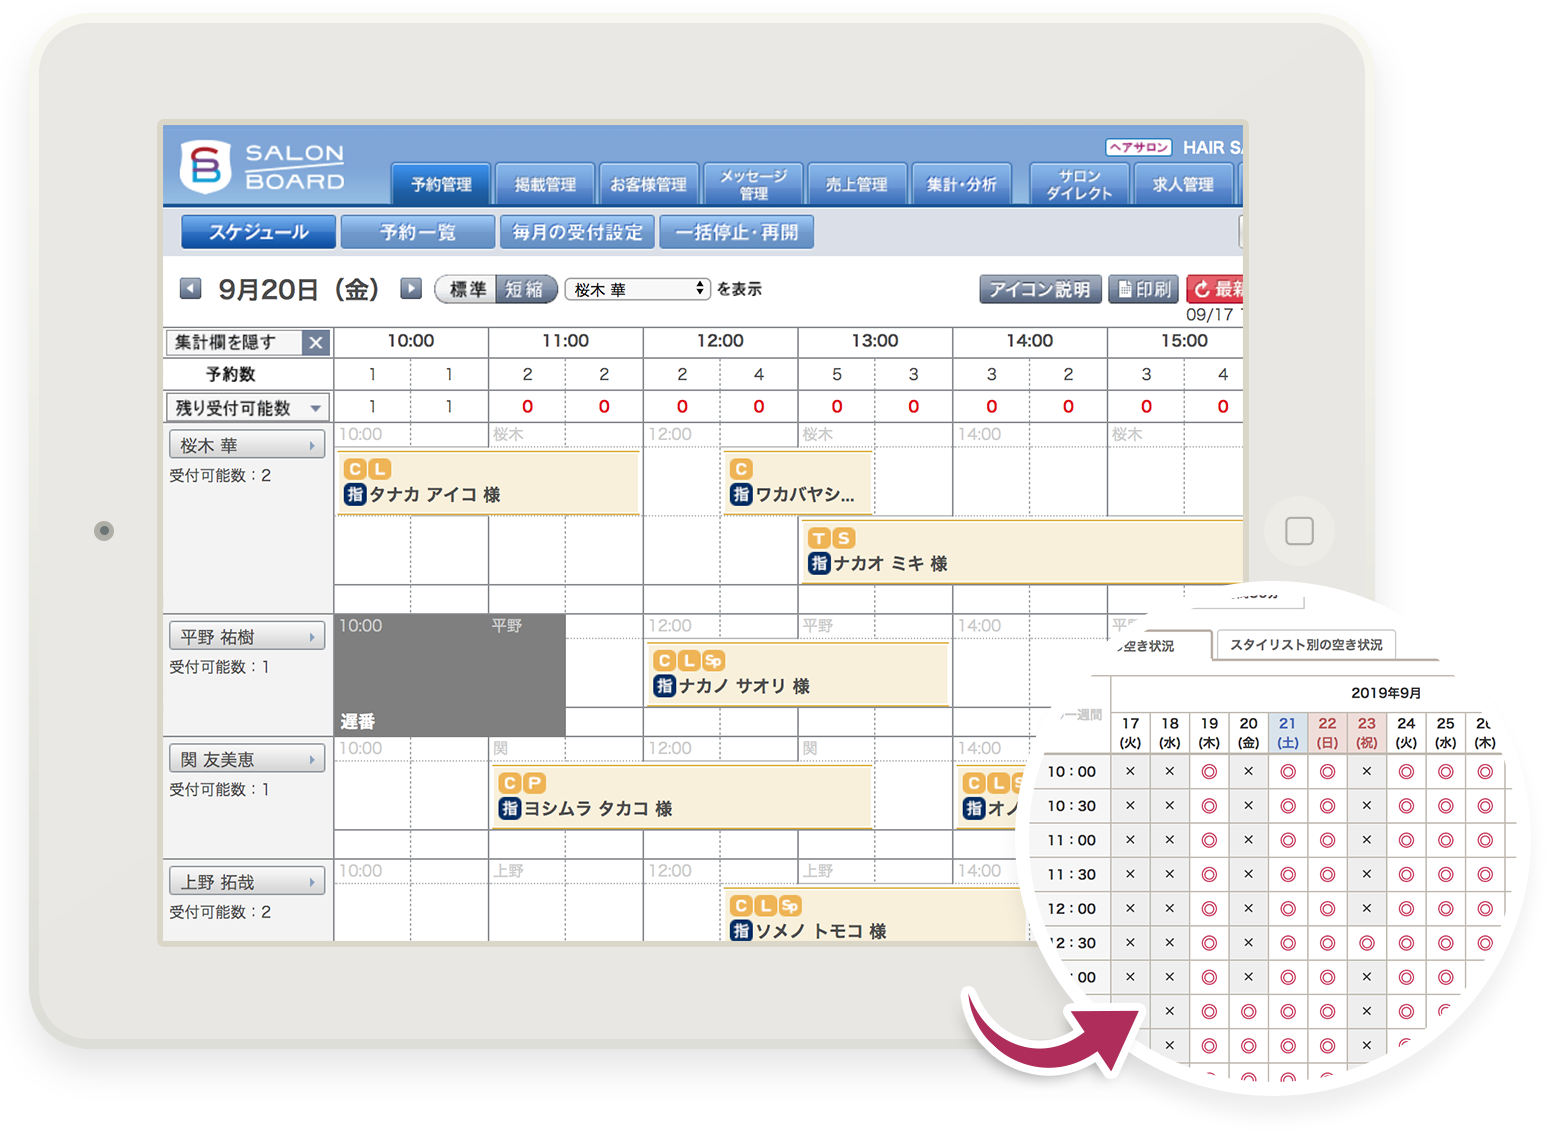Click the gray 遅番 shift block

point(450,675)
